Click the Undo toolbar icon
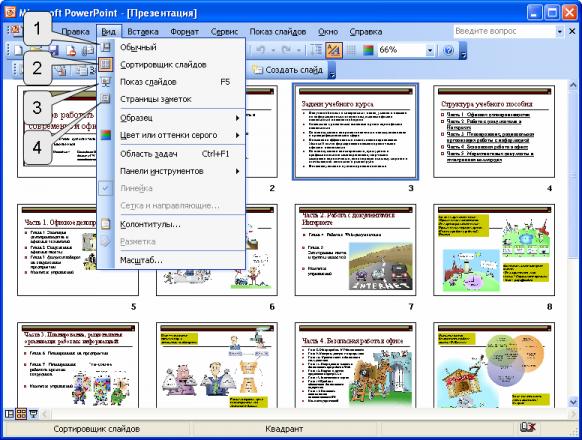582x440 pixels. click(260, 50)
